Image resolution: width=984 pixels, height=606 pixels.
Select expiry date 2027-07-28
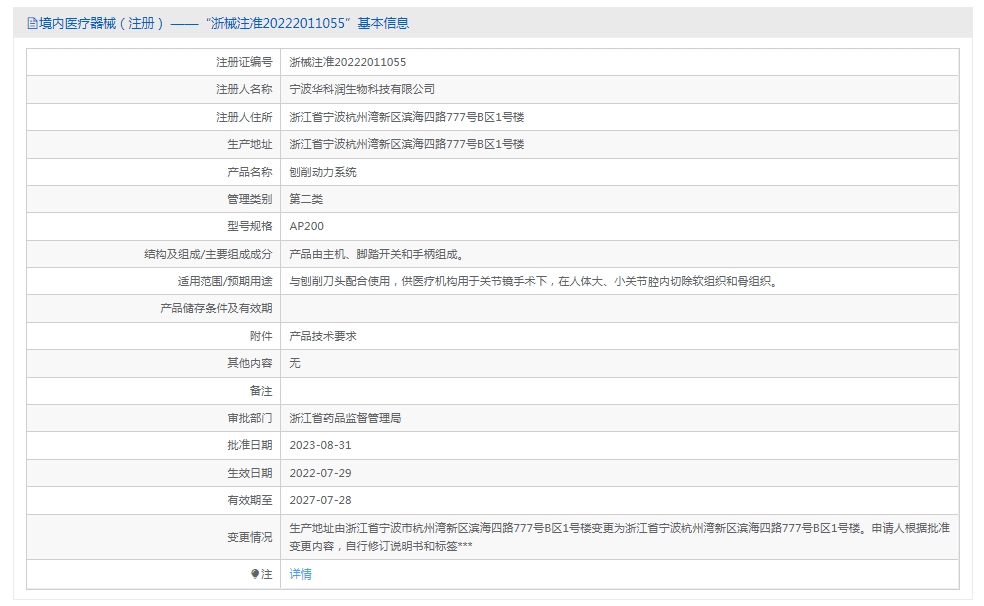320,500
